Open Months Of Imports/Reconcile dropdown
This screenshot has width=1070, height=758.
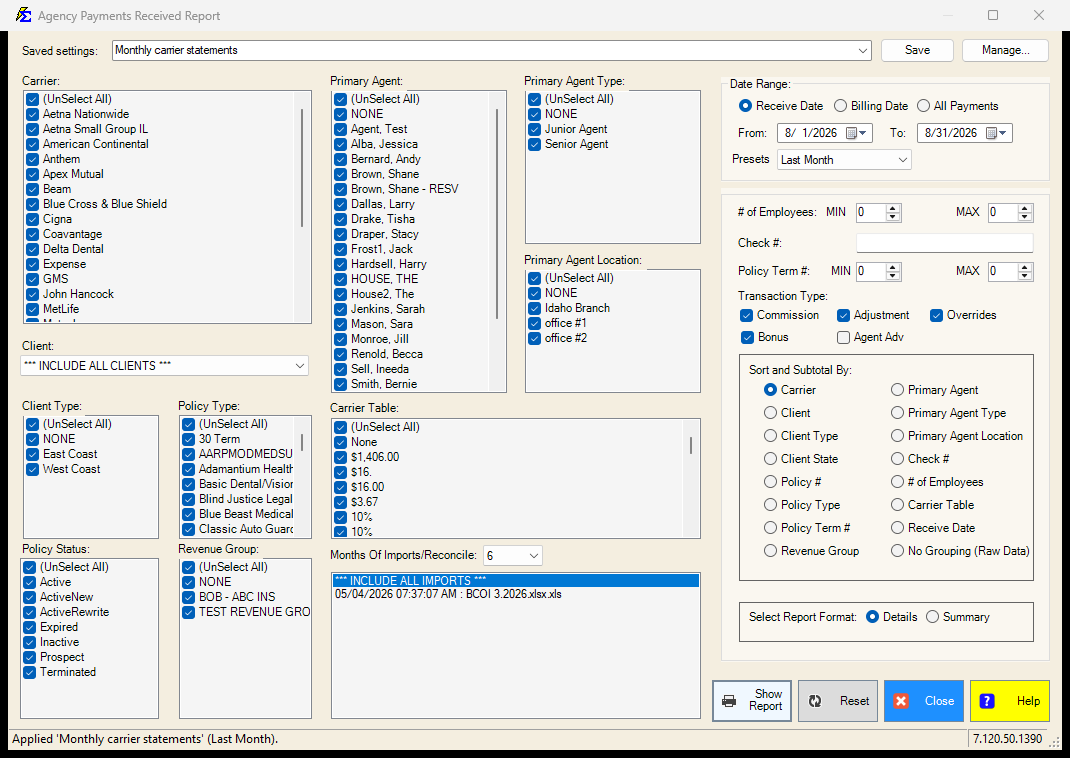tap(534, 556)
